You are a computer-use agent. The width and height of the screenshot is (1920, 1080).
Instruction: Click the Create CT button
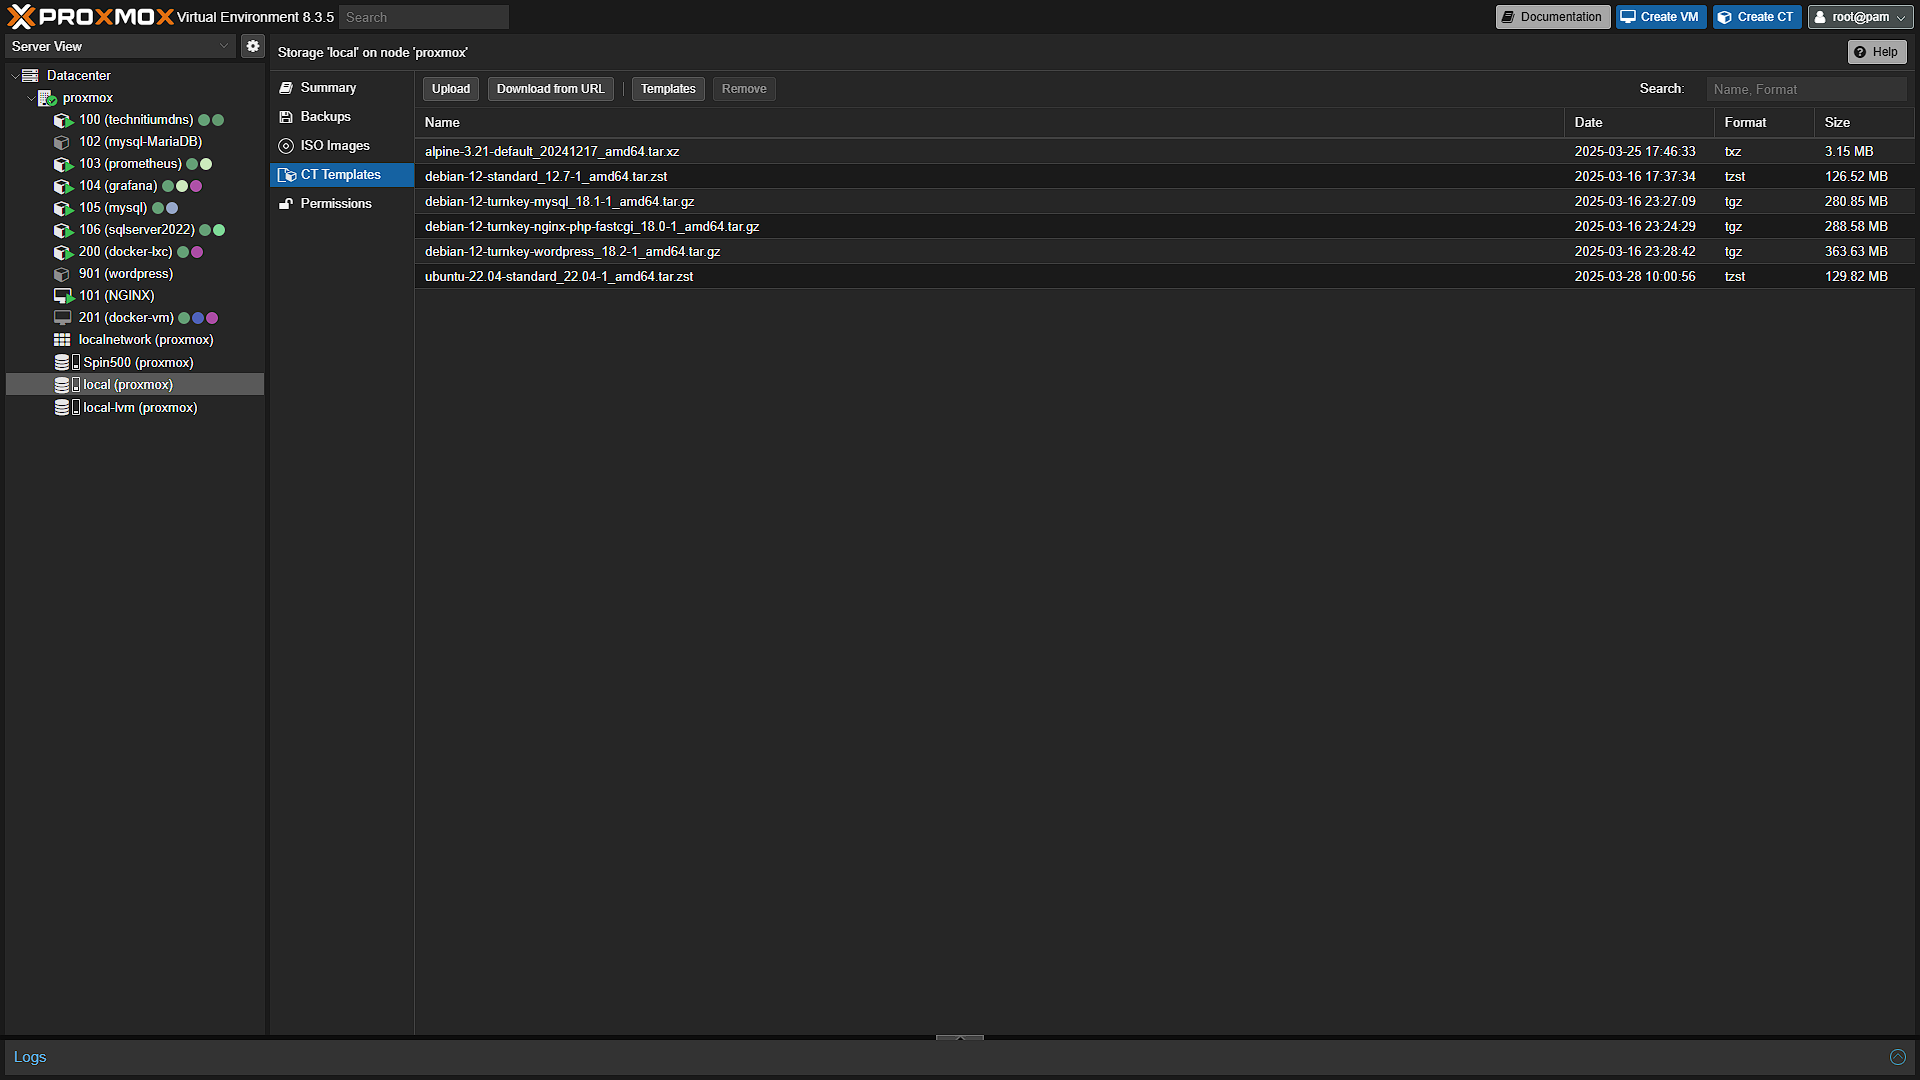click(x=1757, y=17)
